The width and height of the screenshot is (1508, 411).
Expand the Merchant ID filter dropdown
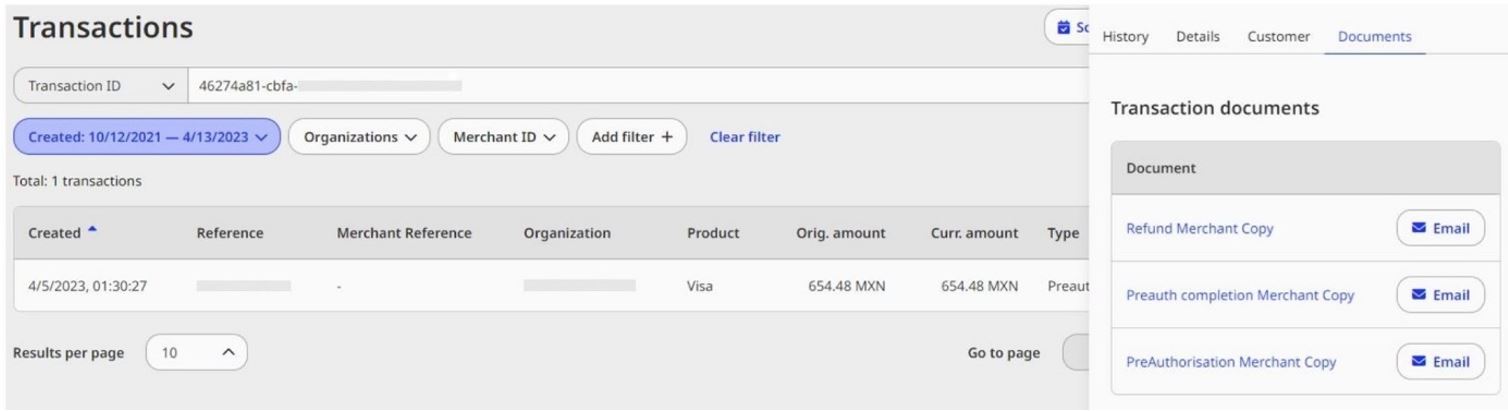point(503,137)
